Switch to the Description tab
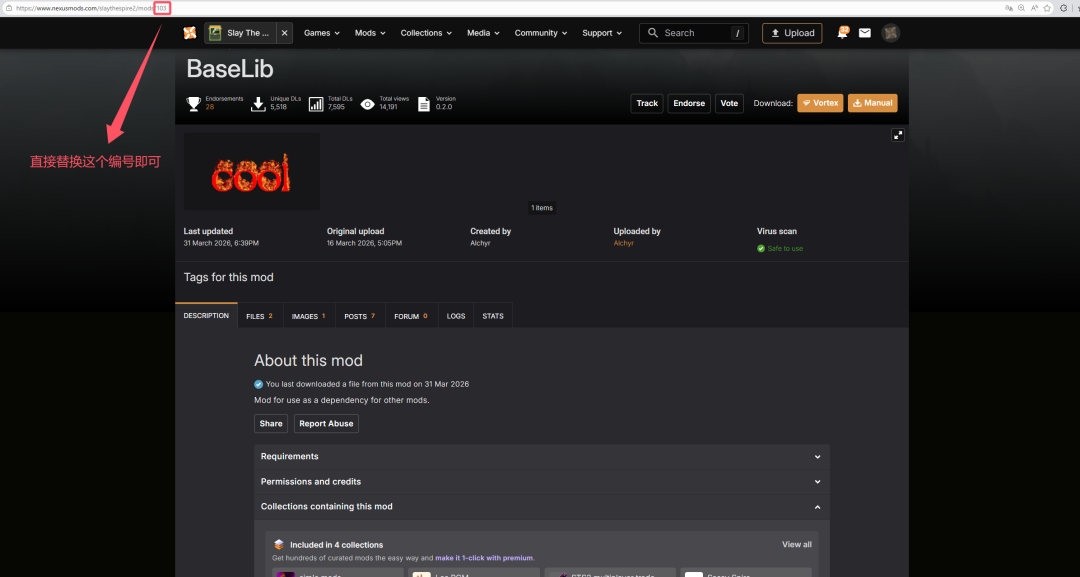The width and height of the screenshot is (1080, 577). [x=206, y=315]
